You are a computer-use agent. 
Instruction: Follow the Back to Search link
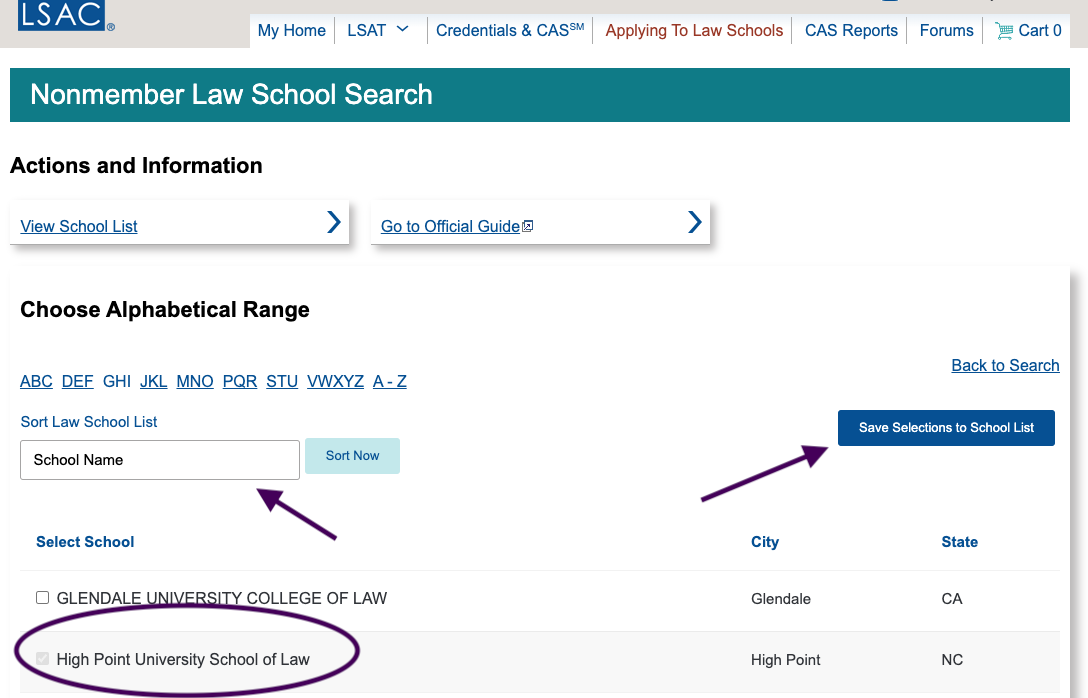click(x=1005, y=365)
